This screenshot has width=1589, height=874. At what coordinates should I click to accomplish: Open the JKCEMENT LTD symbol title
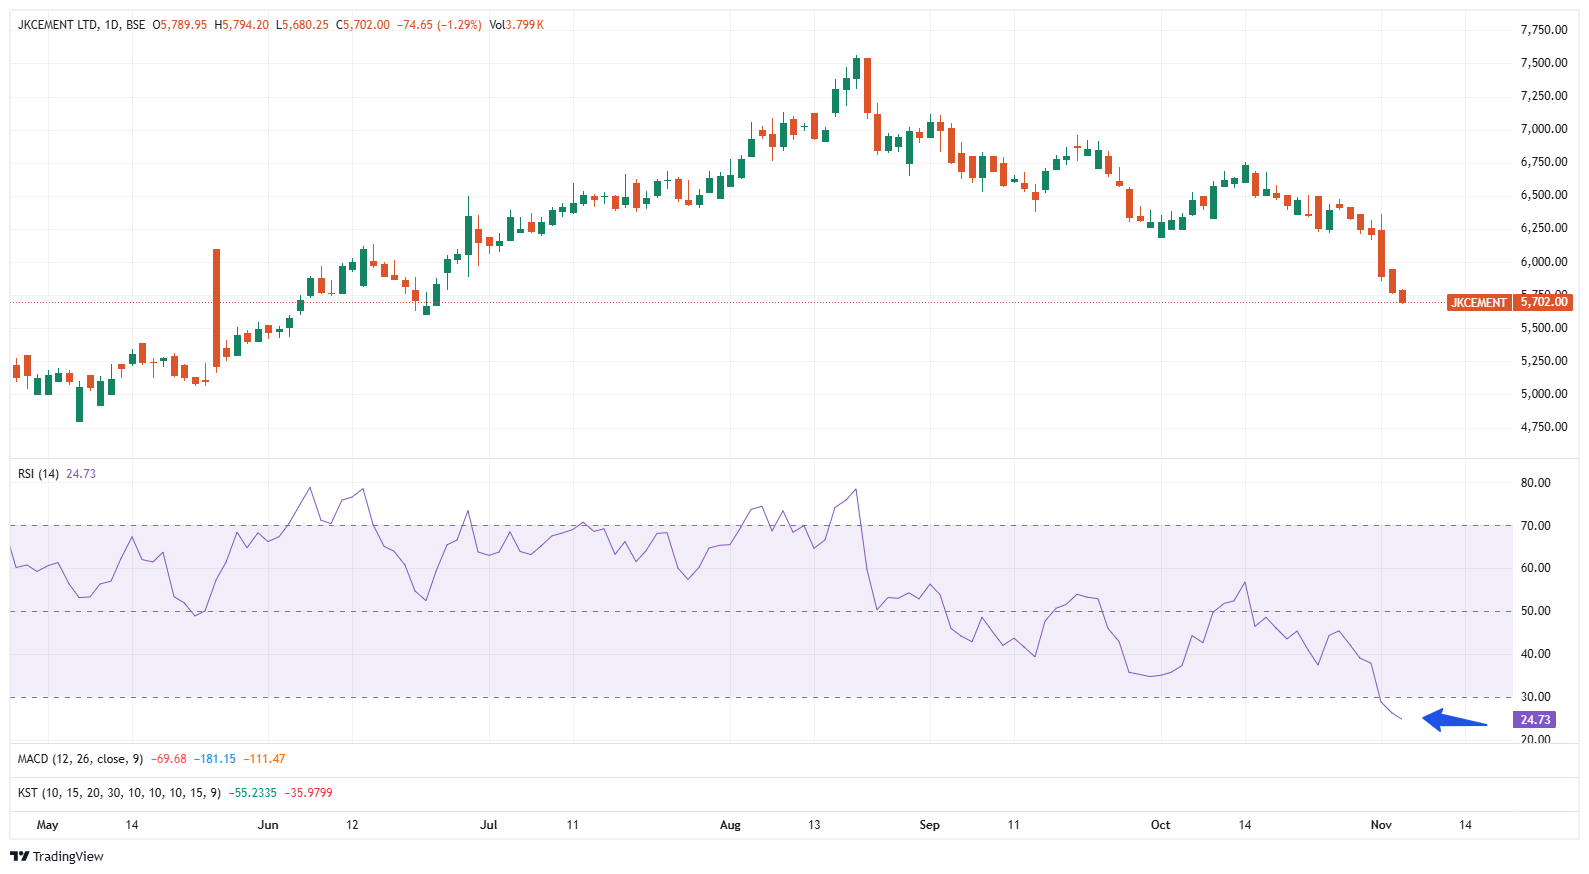coord(58,25)
